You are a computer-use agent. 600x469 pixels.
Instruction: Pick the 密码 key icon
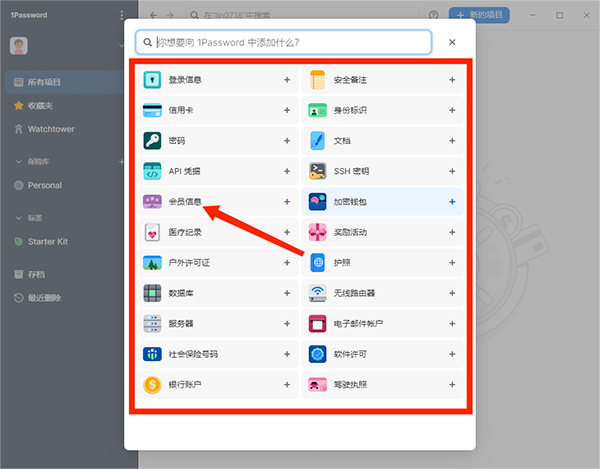[x=152, y=141]
